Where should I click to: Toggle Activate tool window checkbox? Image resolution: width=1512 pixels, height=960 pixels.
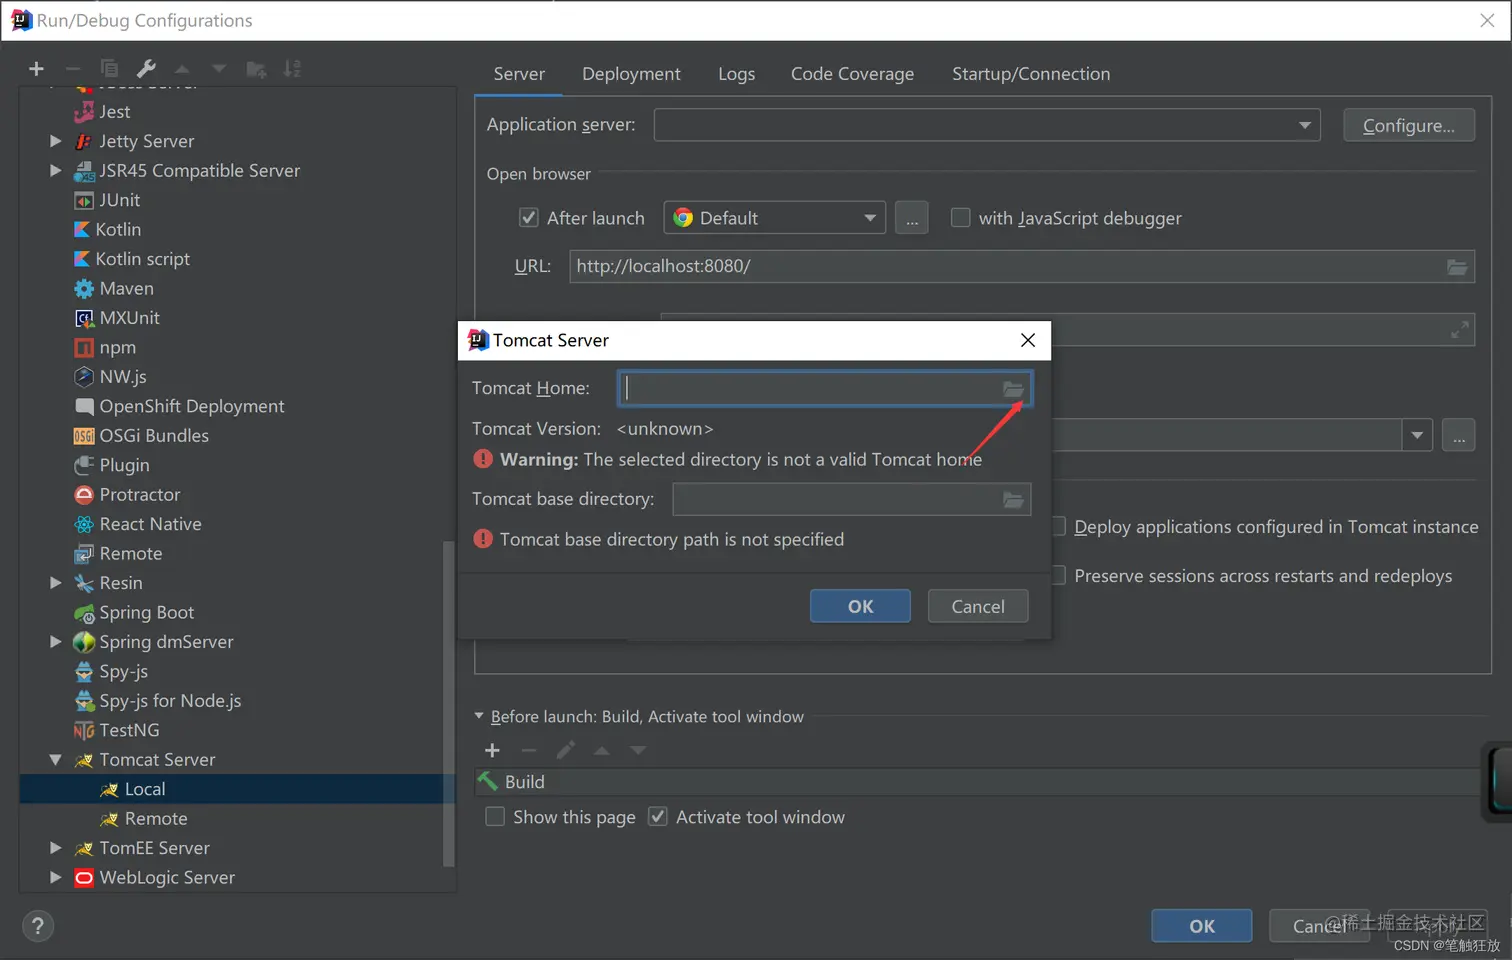(x=658, y=817)
